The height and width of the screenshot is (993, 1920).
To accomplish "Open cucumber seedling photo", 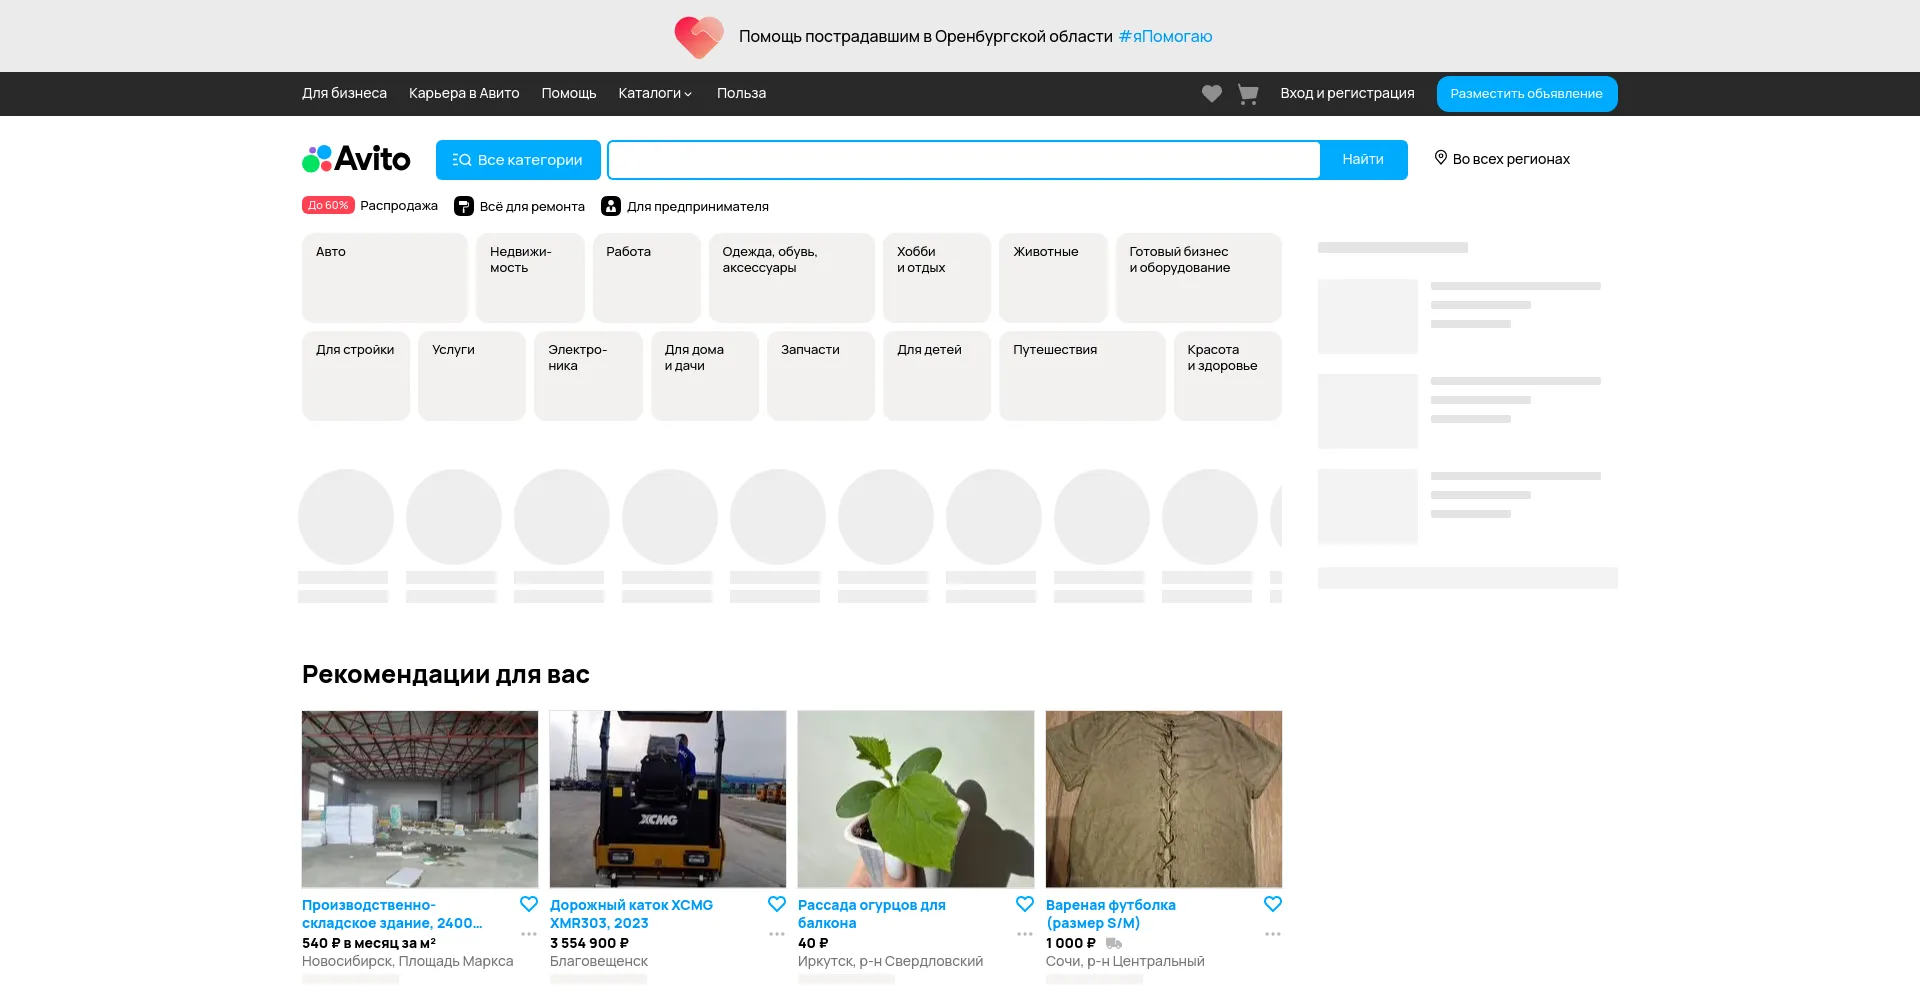I will pyautogui.click(x=916, y=799).
